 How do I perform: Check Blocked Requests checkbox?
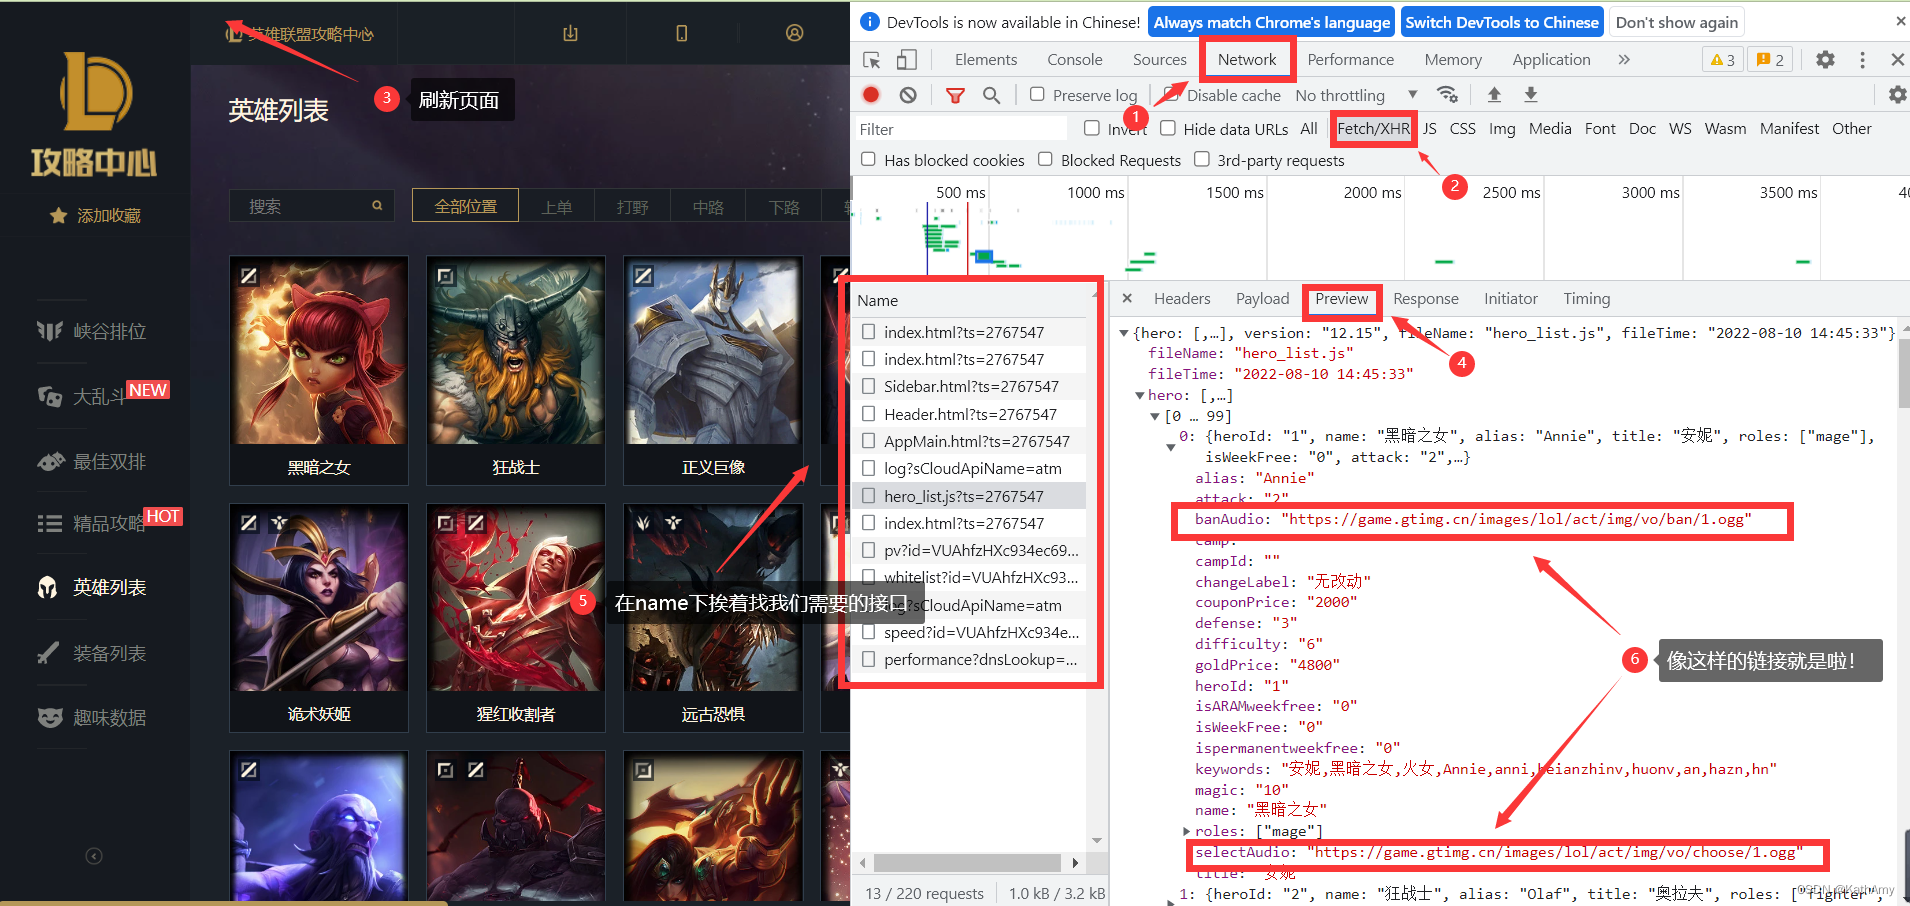tap(1045, 159)
